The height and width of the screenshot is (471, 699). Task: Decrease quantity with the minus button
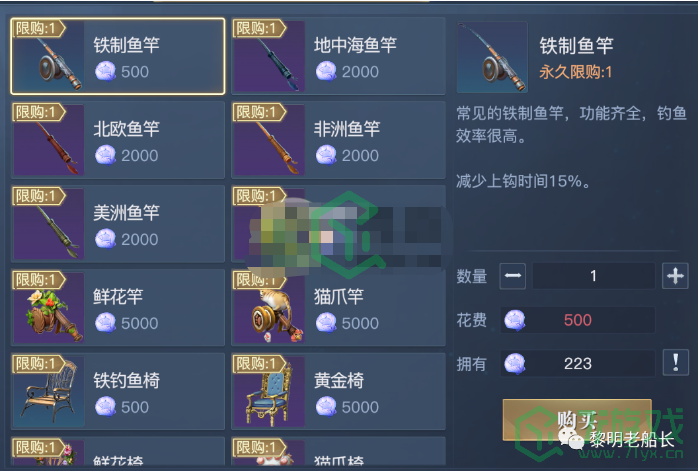(x=513, y=276)
